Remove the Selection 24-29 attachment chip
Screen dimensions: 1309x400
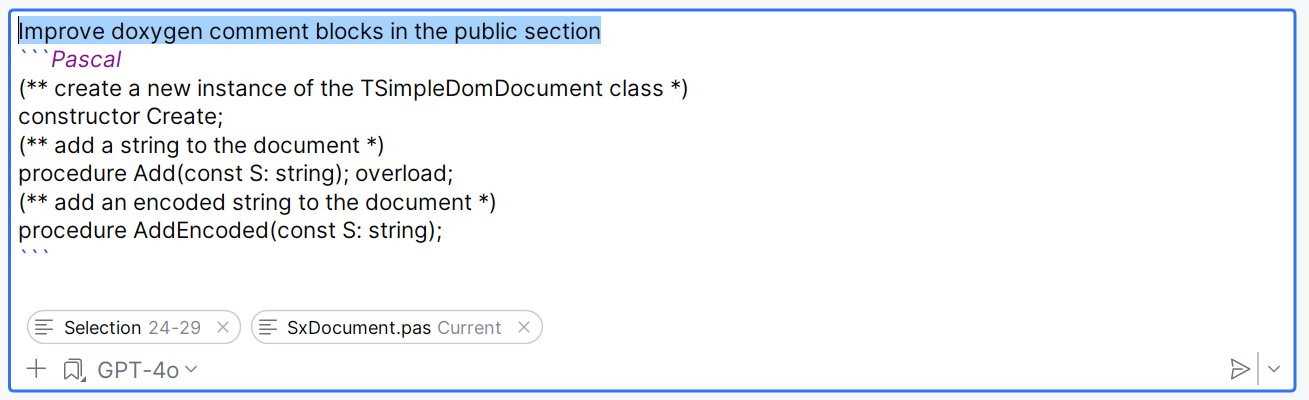coord(223,327)
